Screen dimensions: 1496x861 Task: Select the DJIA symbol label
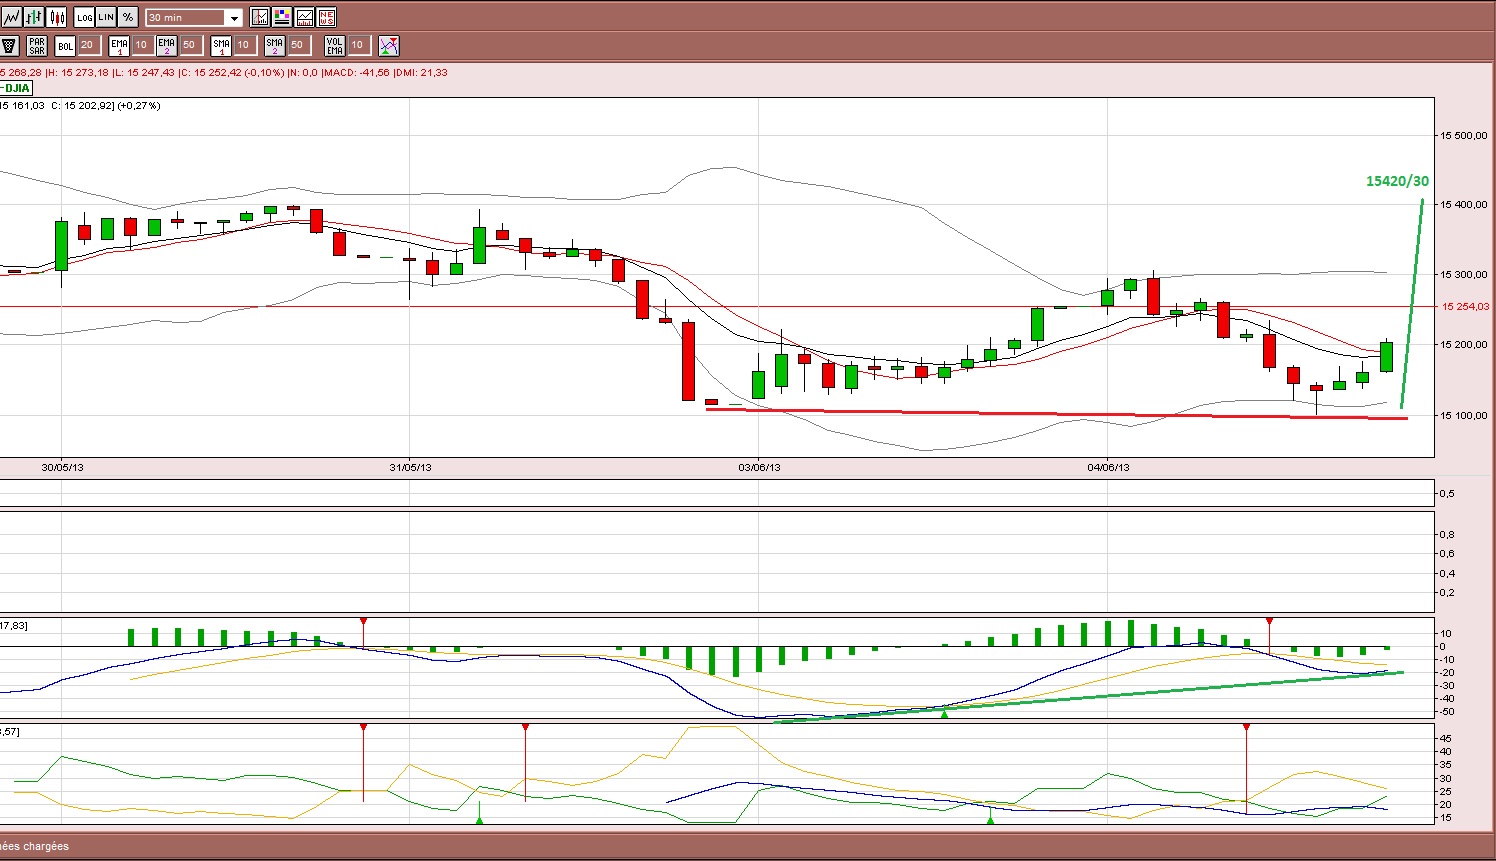click(x=16, y=88)
